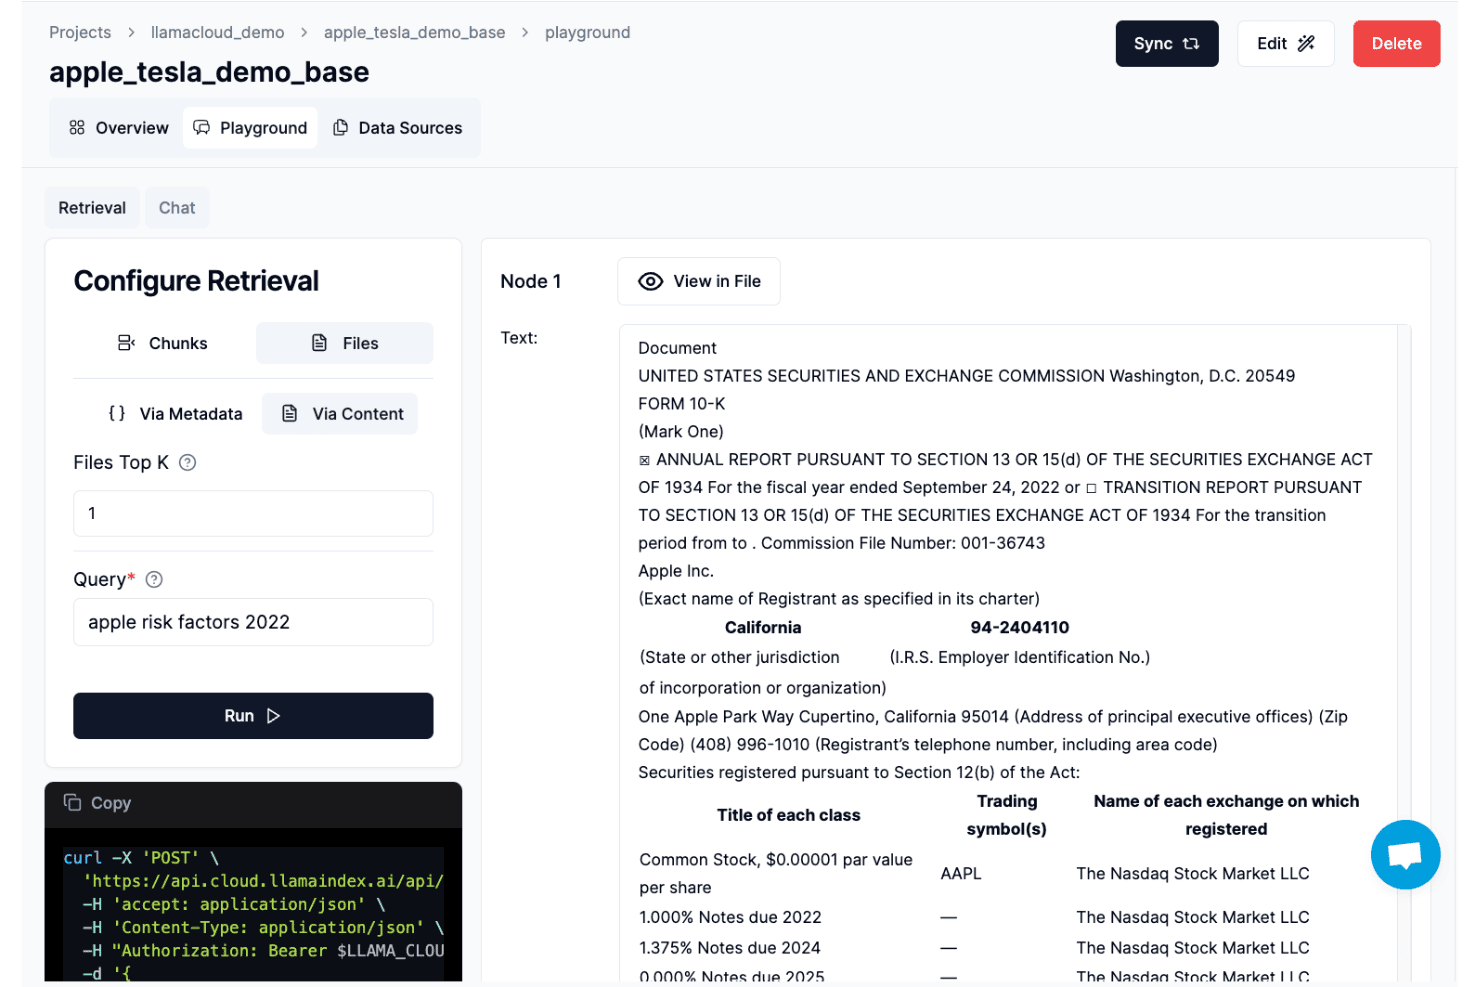
Task: Click the apple_tesla_demo_base page heading
Action: [x=209, y=72]
